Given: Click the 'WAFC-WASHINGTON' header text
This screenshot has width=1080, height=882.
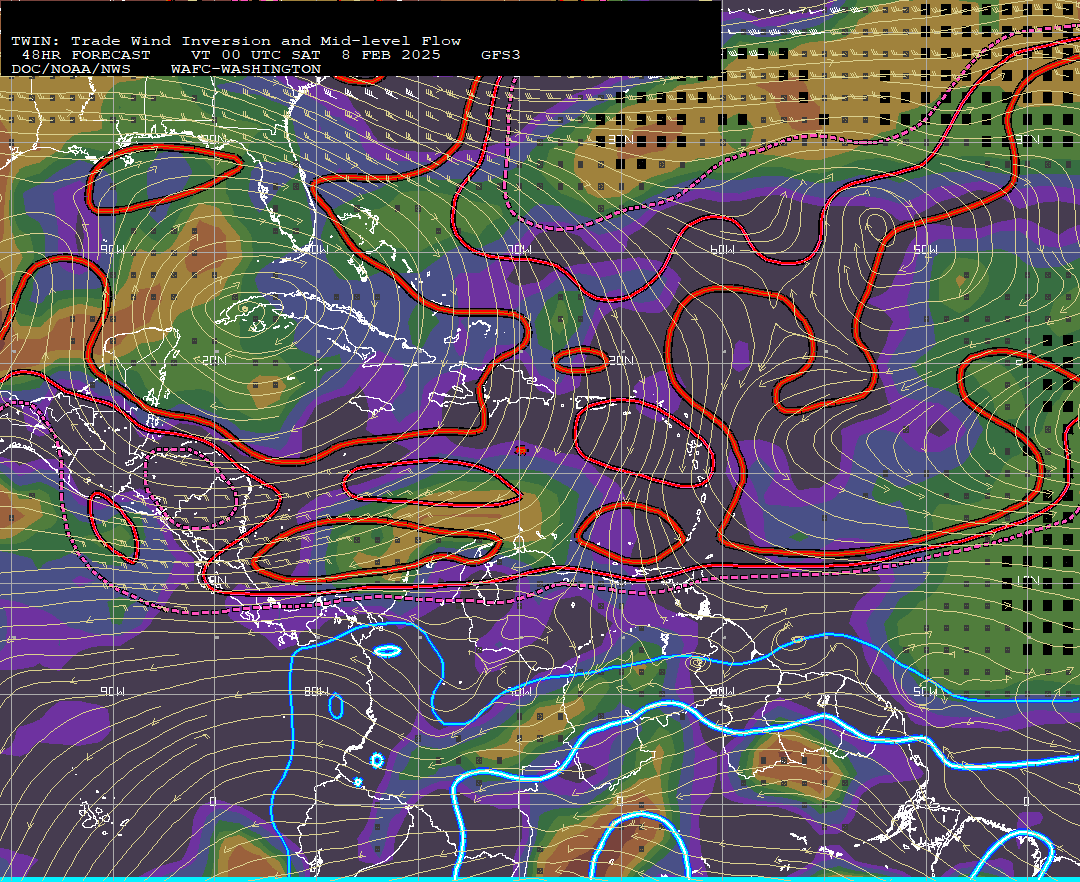Looking at the screenshot, I should [246, 70].
